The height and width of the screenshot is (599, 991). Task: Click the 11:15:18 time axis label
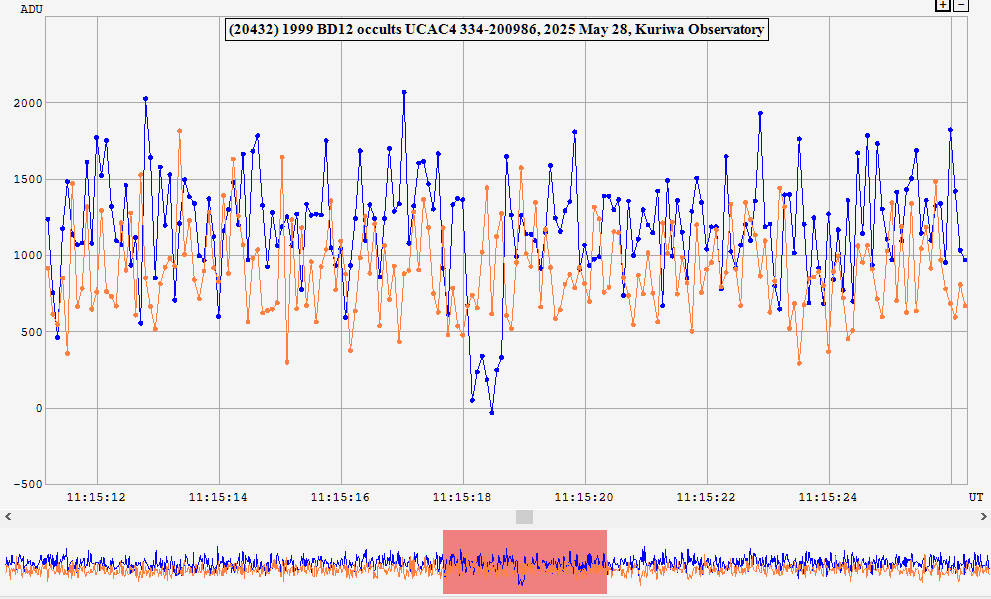462,497
